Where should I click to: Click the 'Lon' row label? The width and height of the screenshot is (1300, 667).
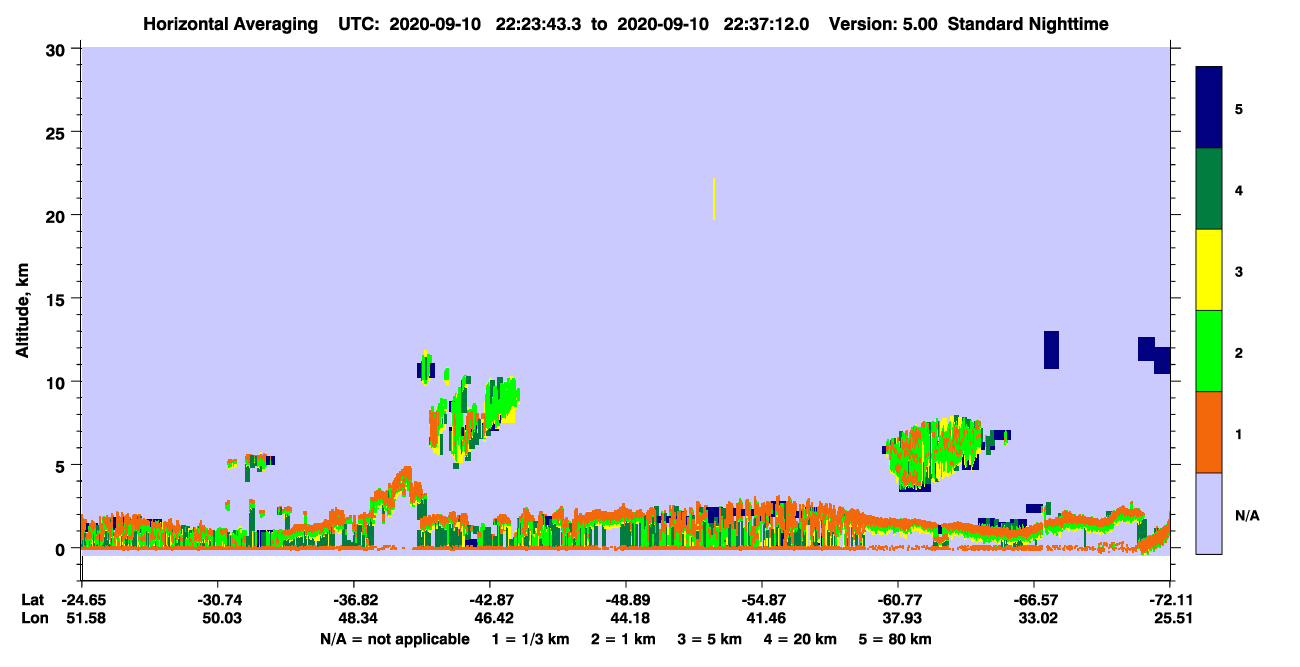tap(33, 619)
